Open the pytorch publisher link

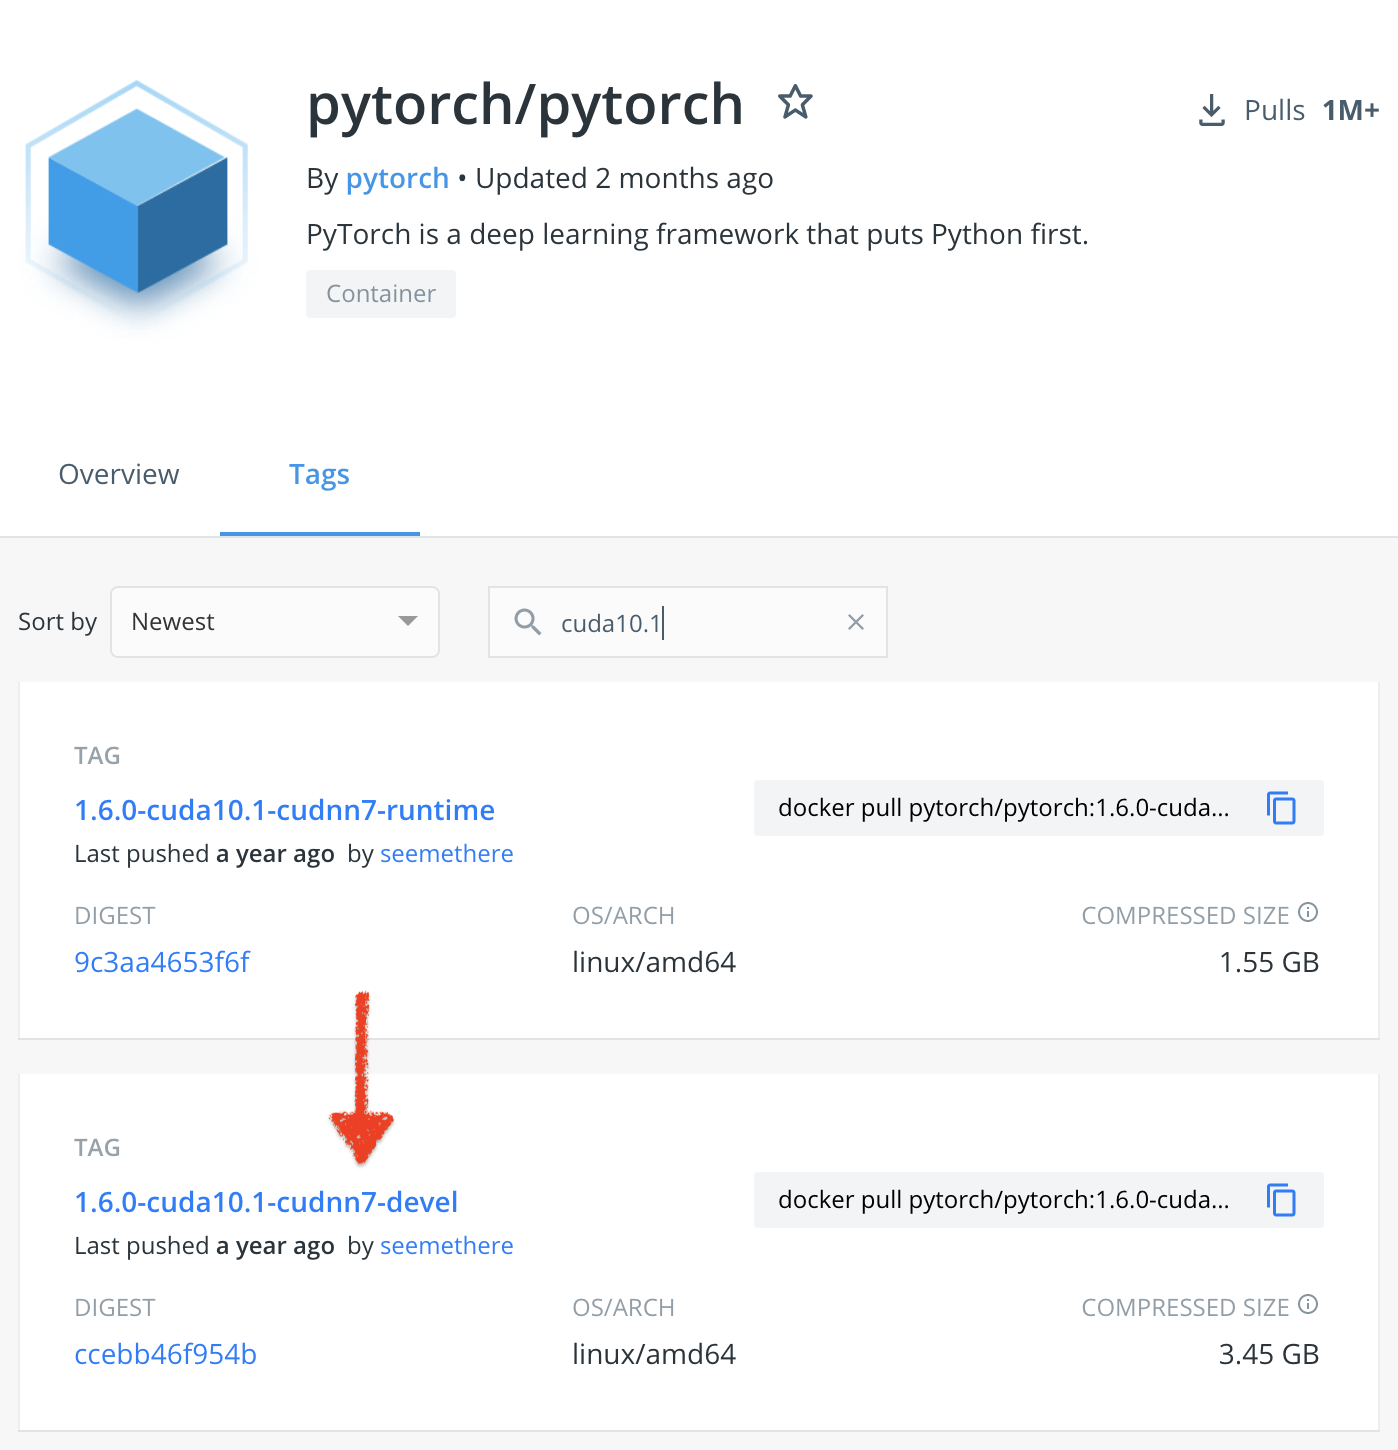(397, 178)
